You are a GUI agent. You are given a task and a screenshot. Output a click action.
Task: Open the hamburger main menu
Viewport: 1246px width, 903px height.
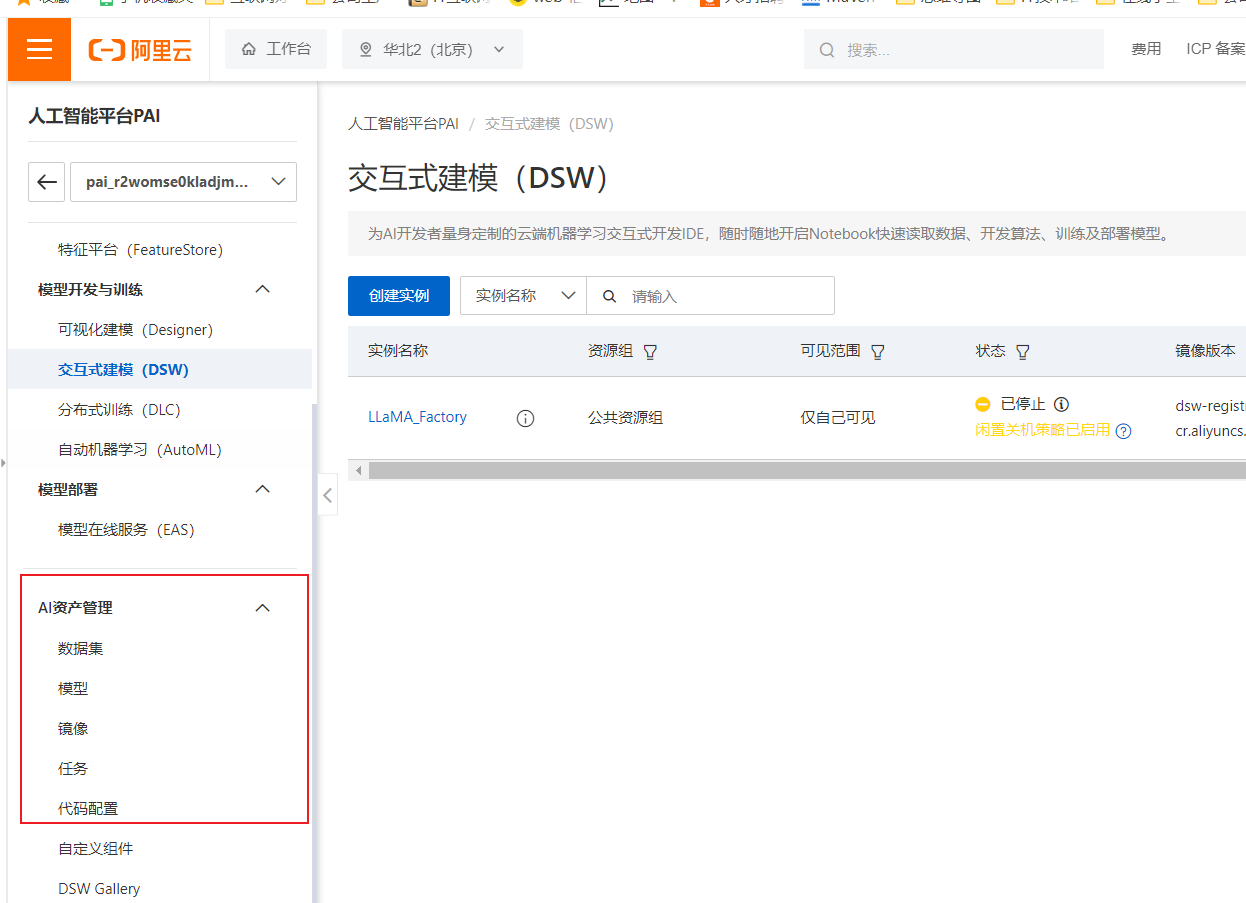click(x=39, y=49)
